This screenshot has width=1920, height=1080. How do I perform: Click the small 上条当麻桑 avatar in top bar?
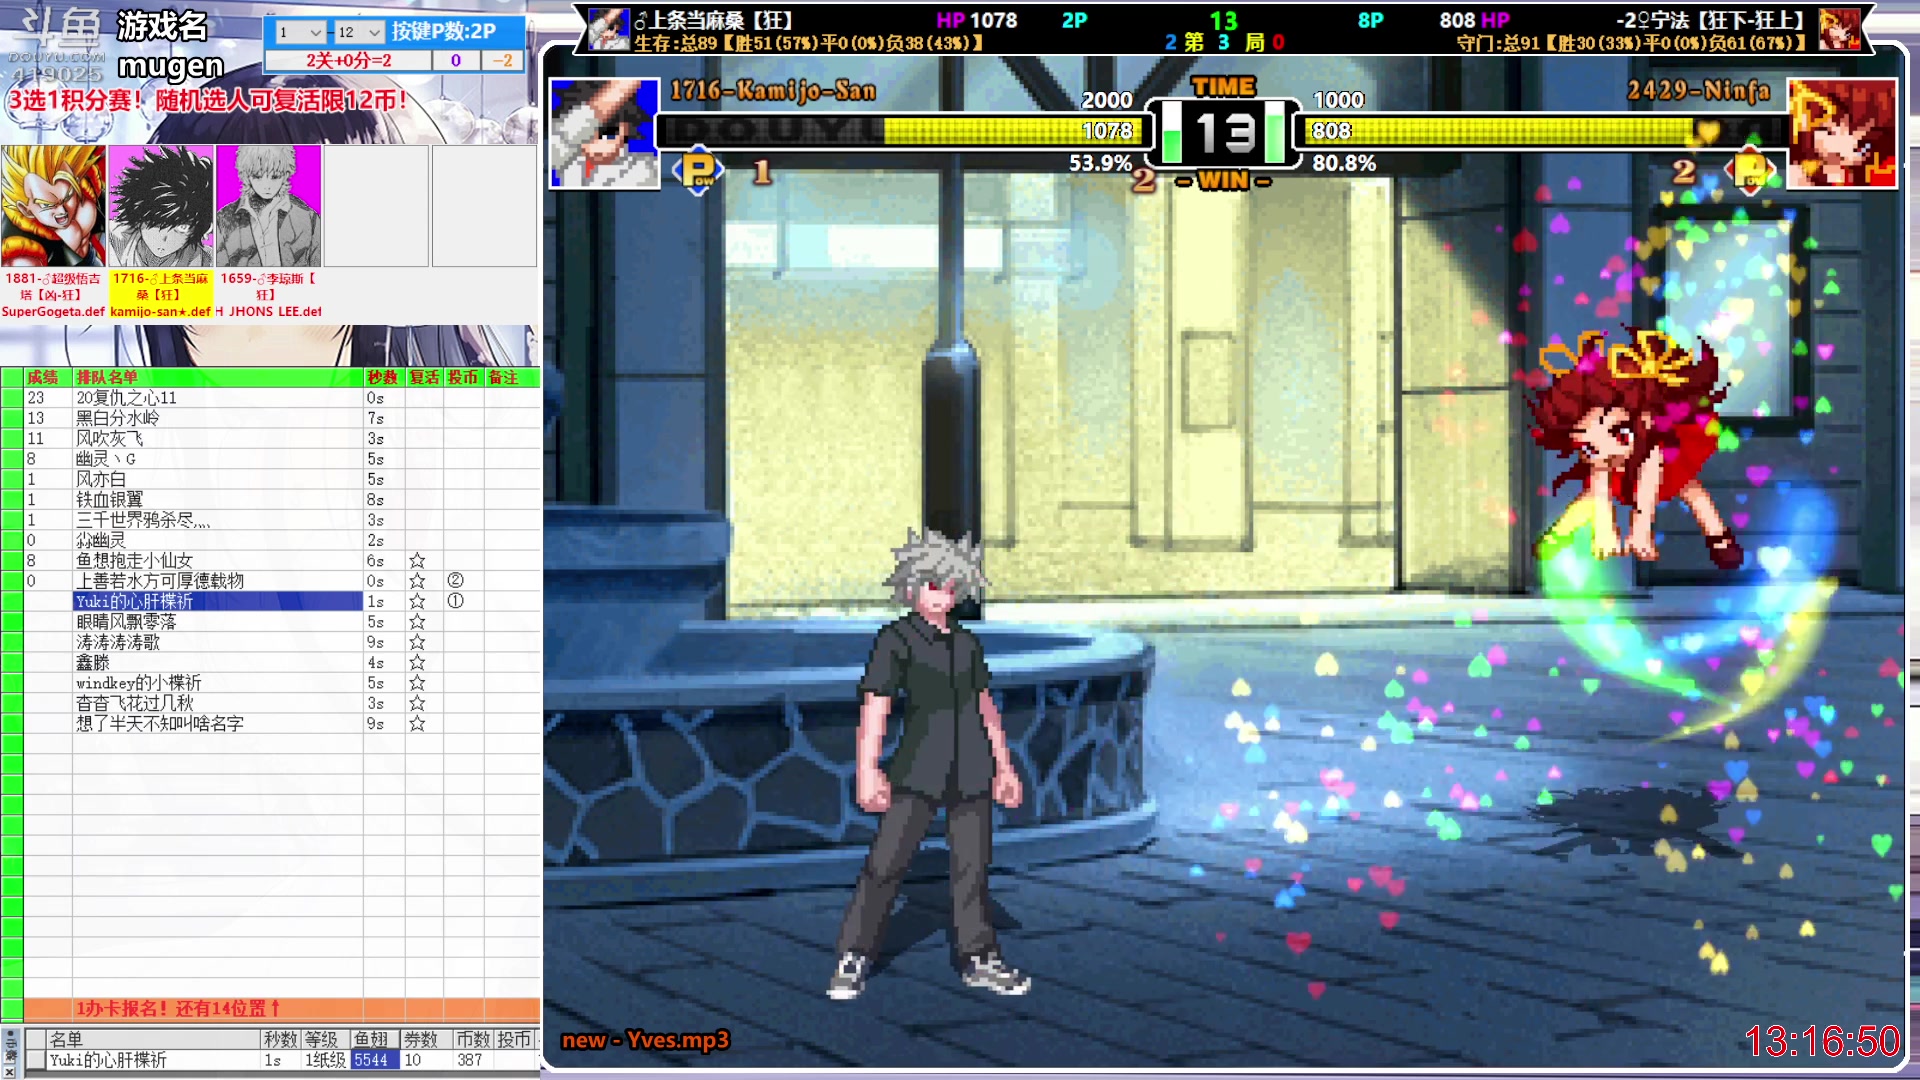608,29
